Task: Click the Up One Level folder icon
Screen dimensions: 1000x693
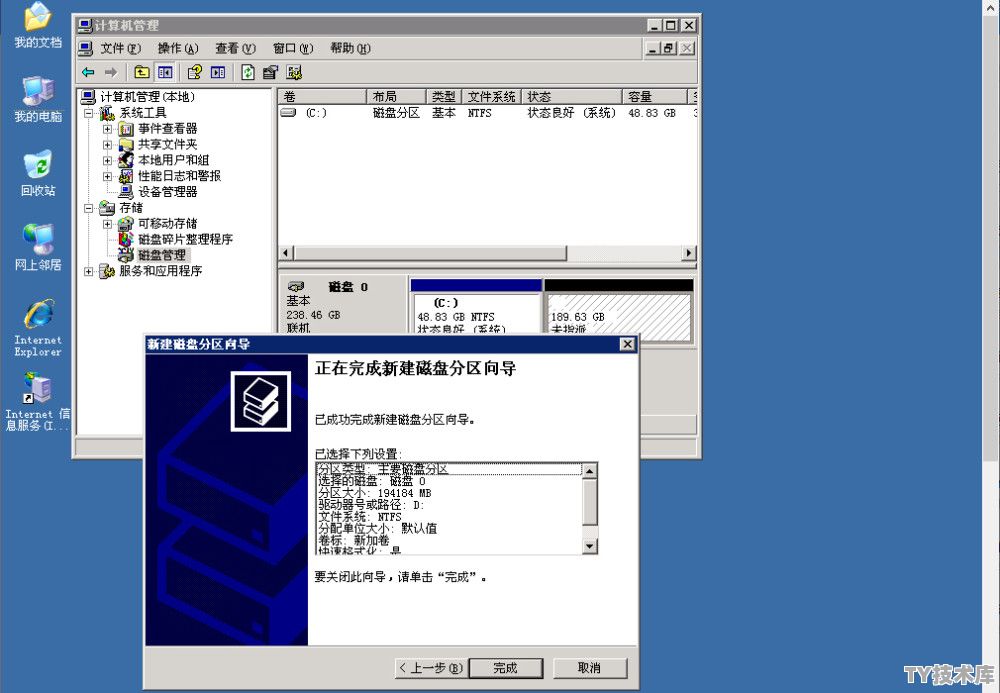Action: 142,72
